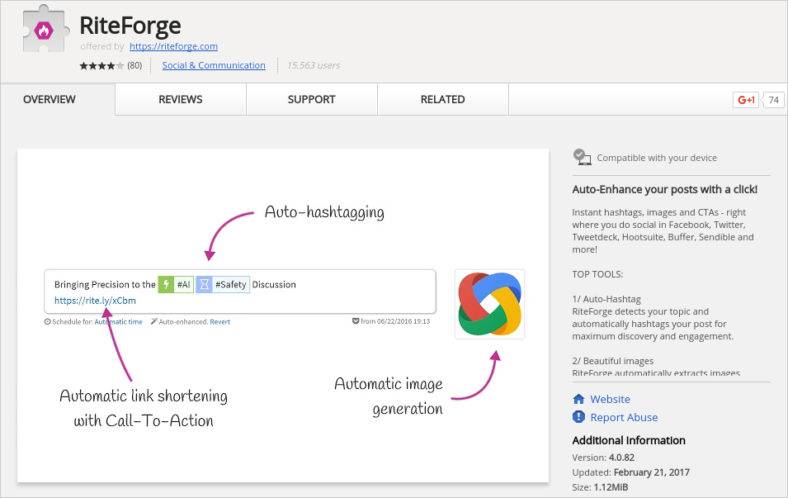Click the 'Updated: February 21, 2017' text
Screen dimensions: 788x498
click(x=631, y=472)
